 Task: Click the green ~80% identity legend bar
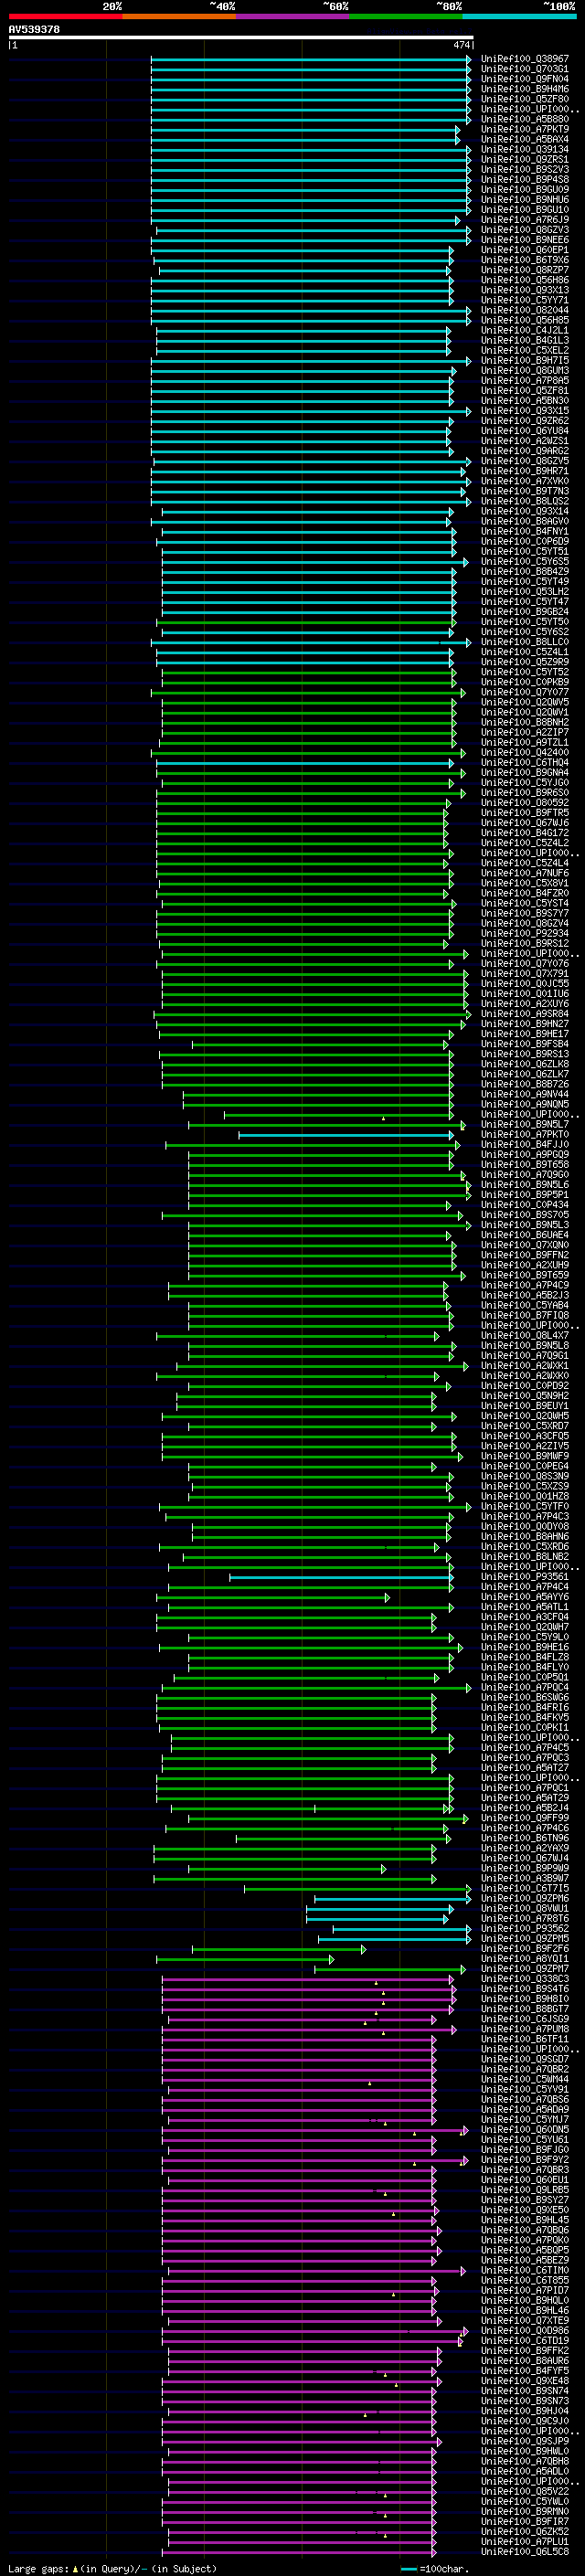[x=406, y=16]
